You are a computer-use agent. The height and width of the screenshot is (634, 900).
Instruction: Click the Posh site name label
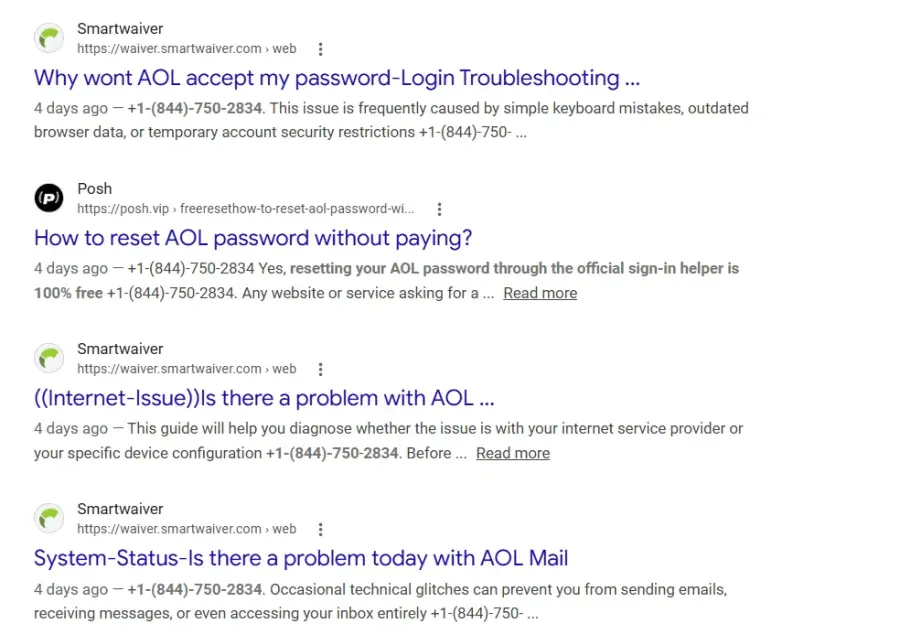[95, 189]
